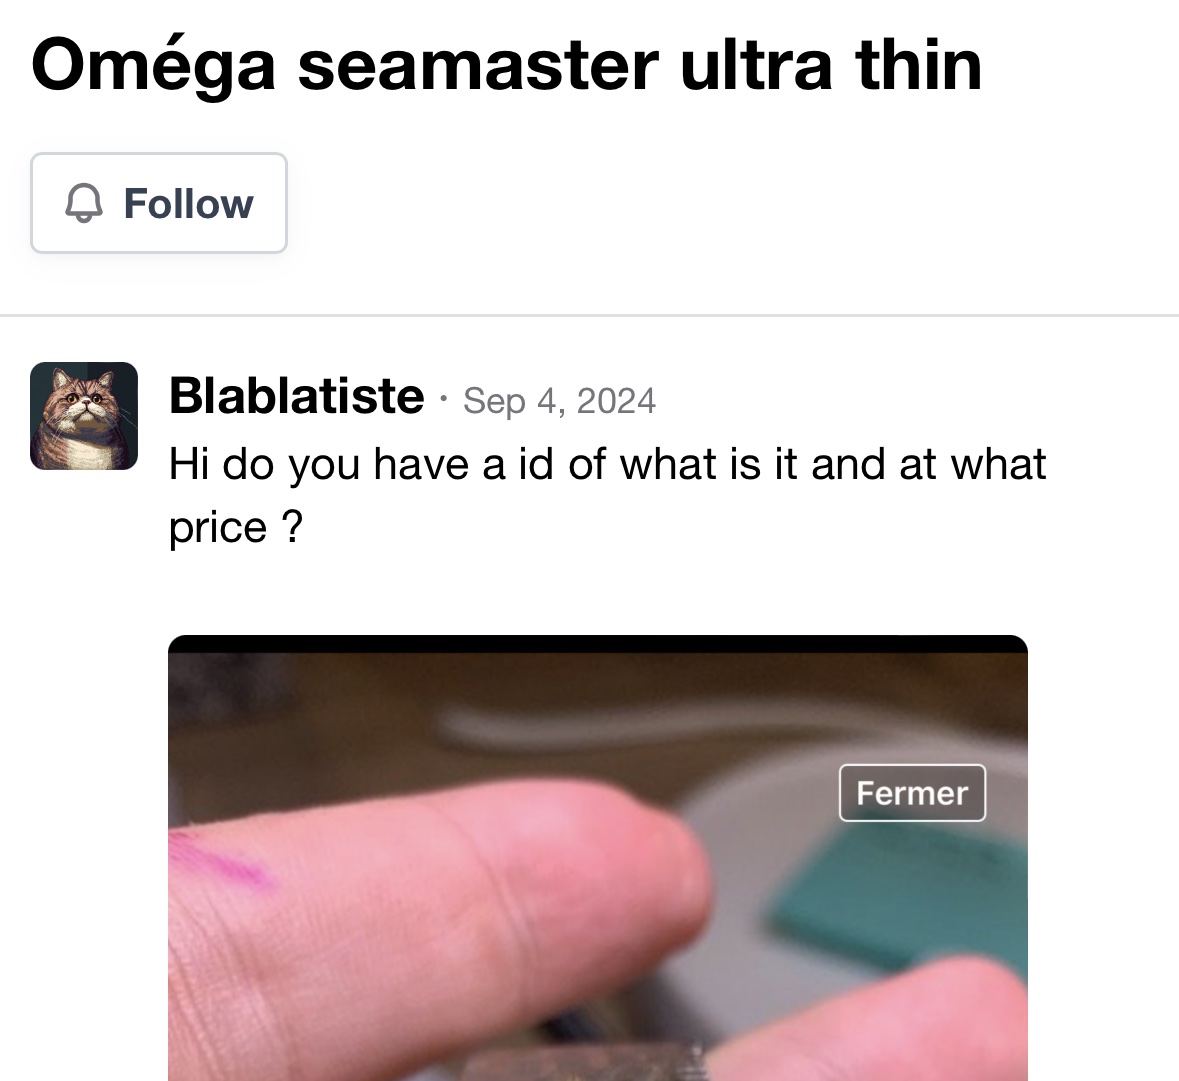Click the black bar atop the image
The image size is (1179, 1081).
[597, 644]
